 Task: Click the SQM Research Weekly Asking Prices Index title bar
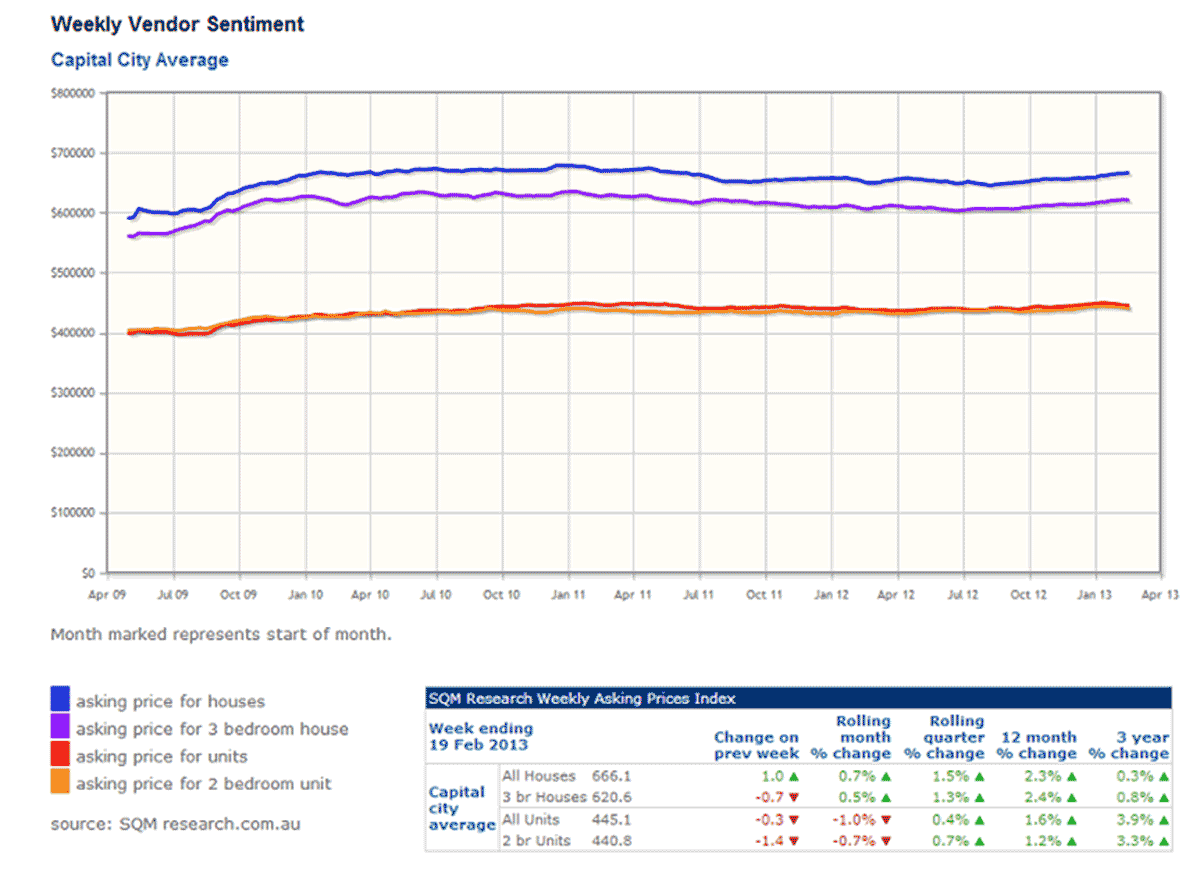point(797,699)
